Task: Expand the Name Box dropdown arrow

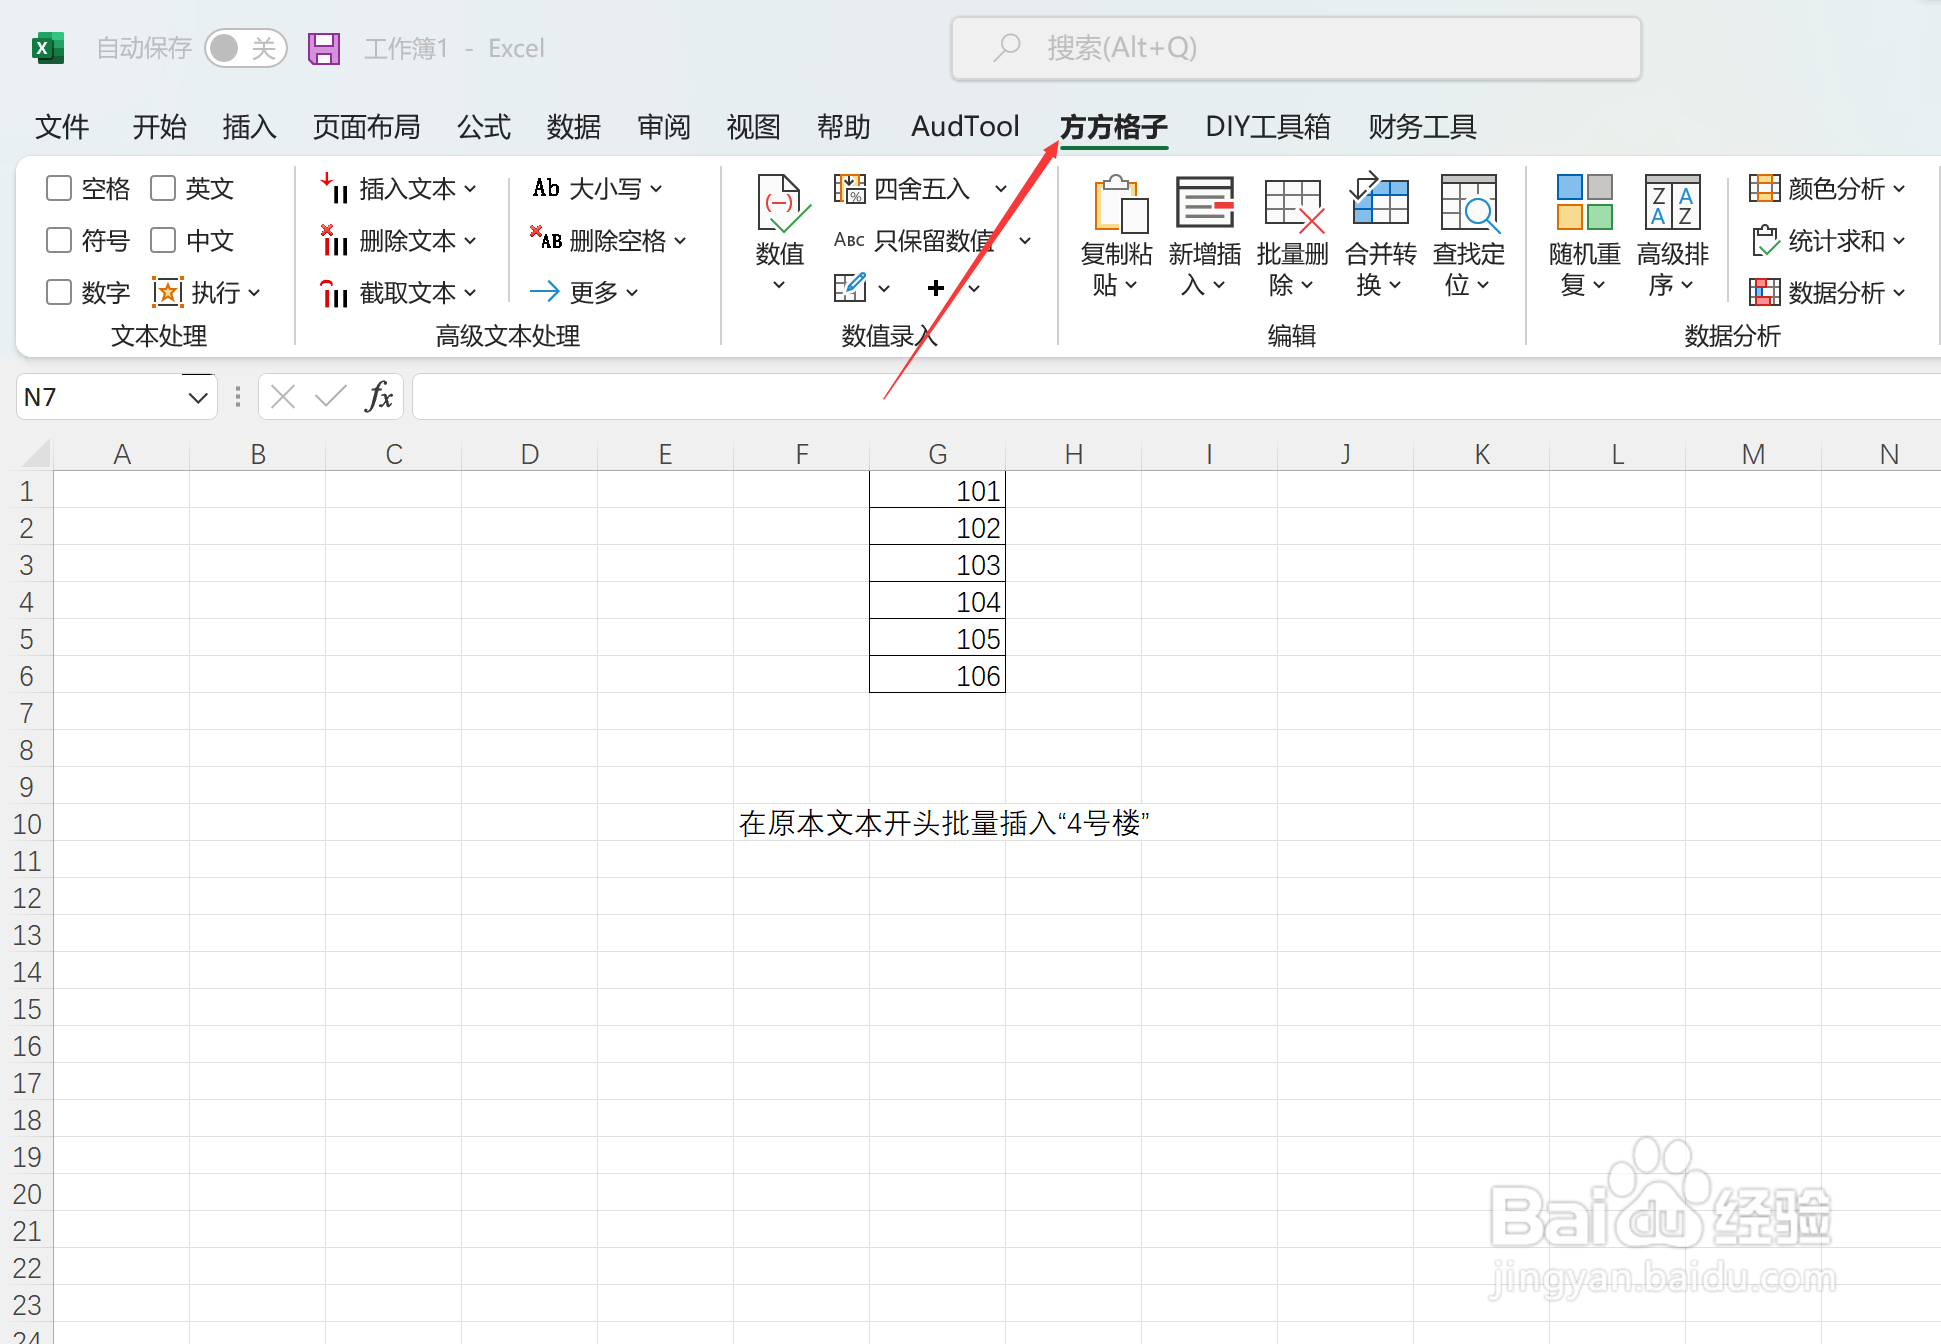Action: [x=198, y=397]
